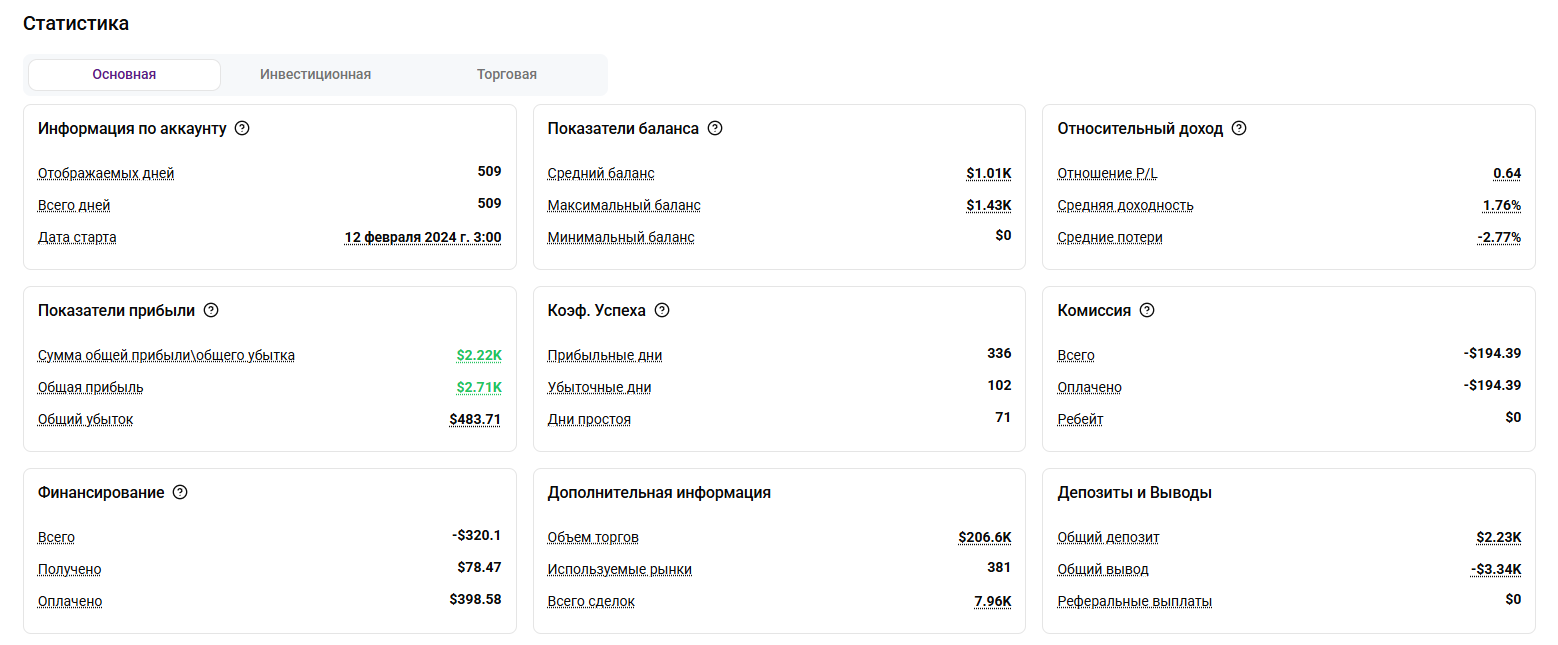Click question icon near Относительный доход
Viewport: 1558px width, 645px height.
[1239, 128]
